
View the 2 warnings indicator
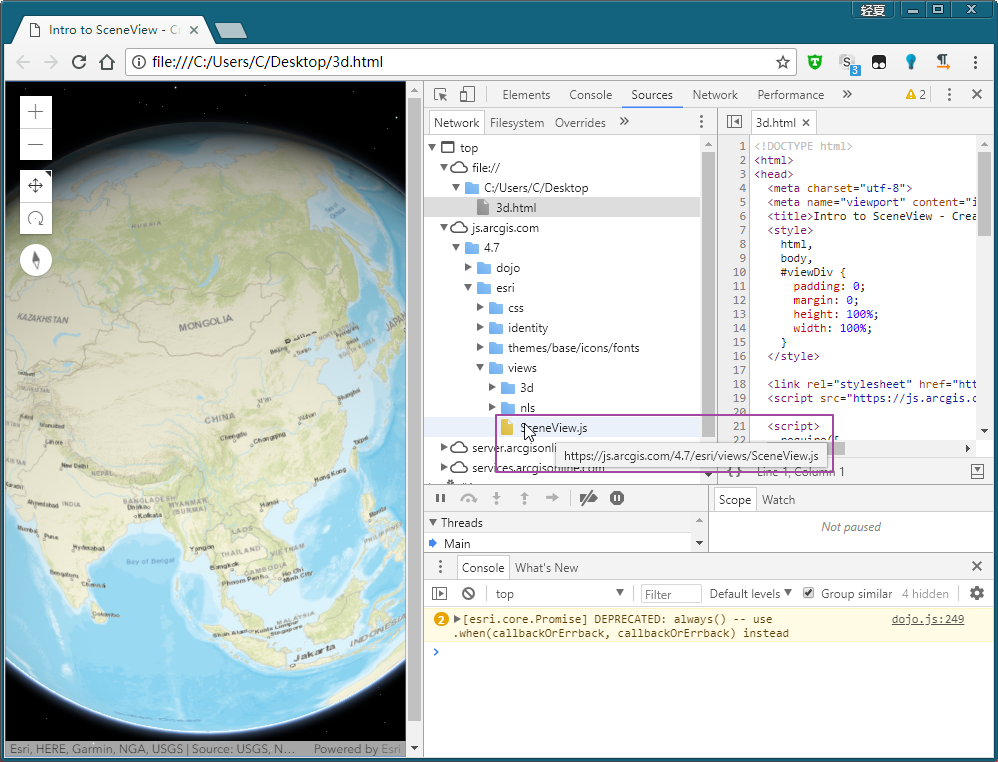[x=916, y=94]
